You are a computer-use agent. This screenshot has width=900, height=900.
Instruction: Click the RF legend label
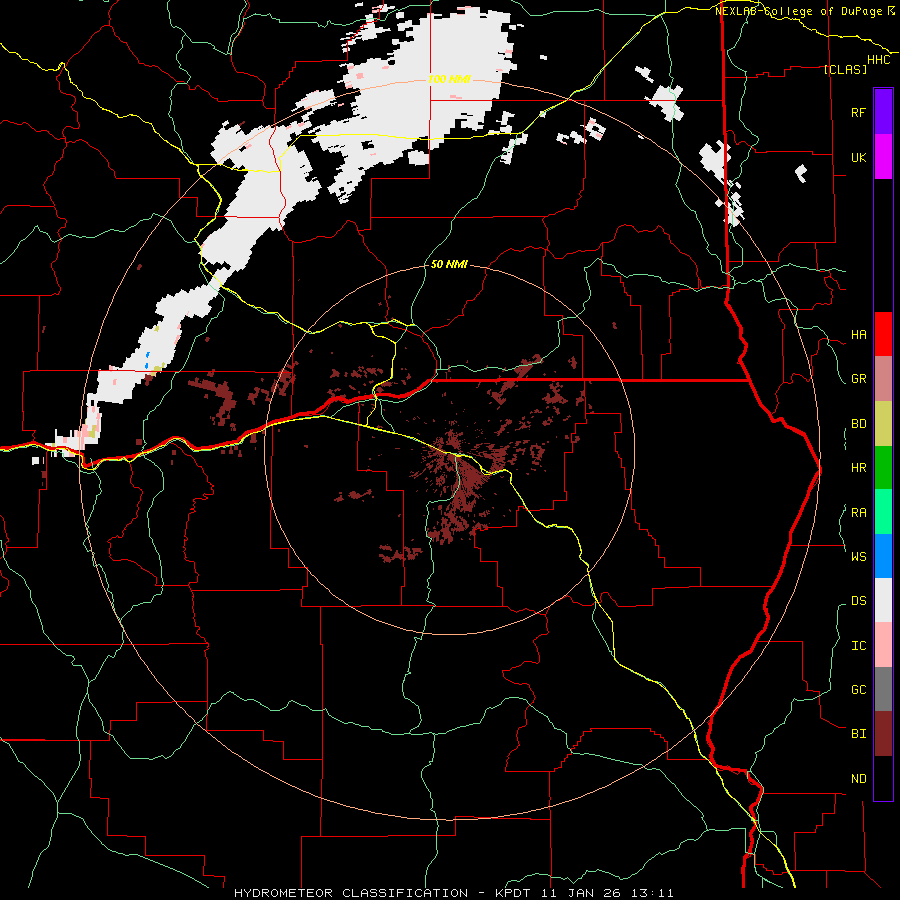[x=858, y=112]
